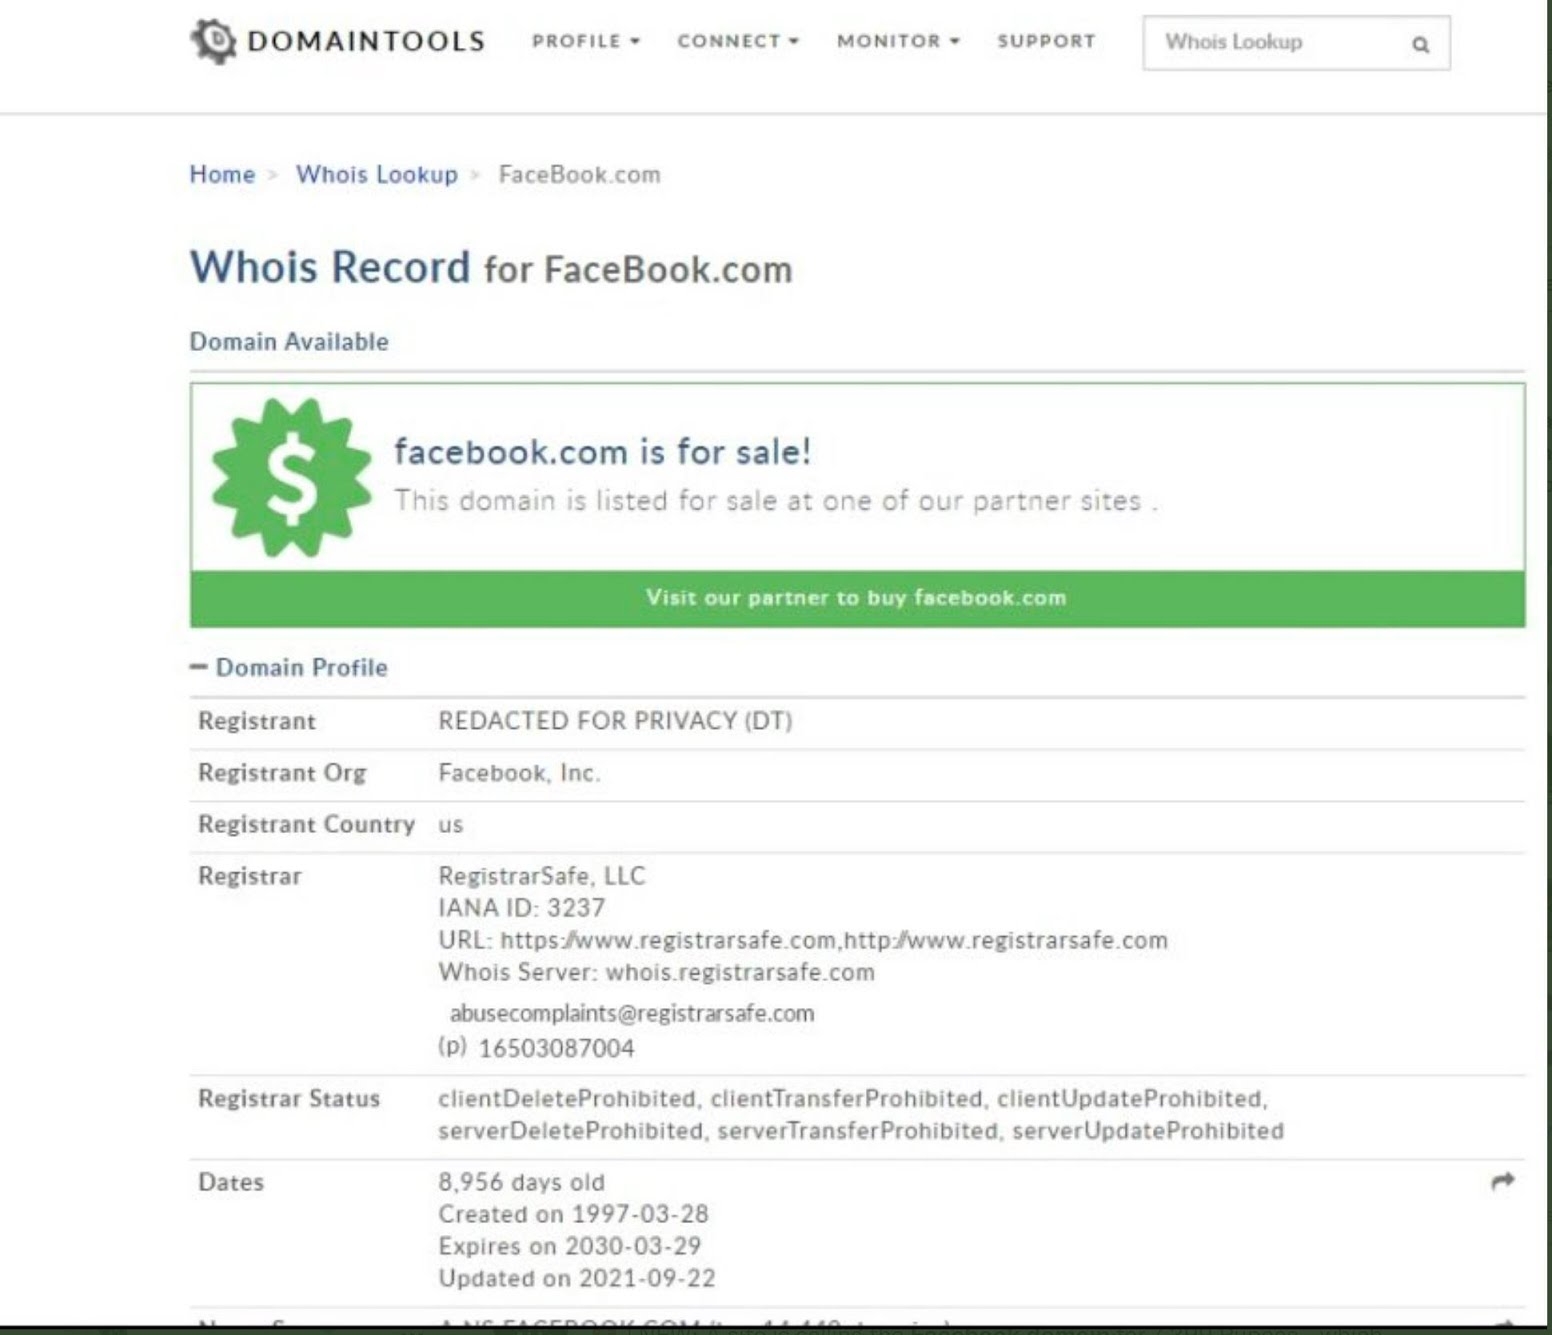Select '8,956 days old' text

coord(521,1182)
